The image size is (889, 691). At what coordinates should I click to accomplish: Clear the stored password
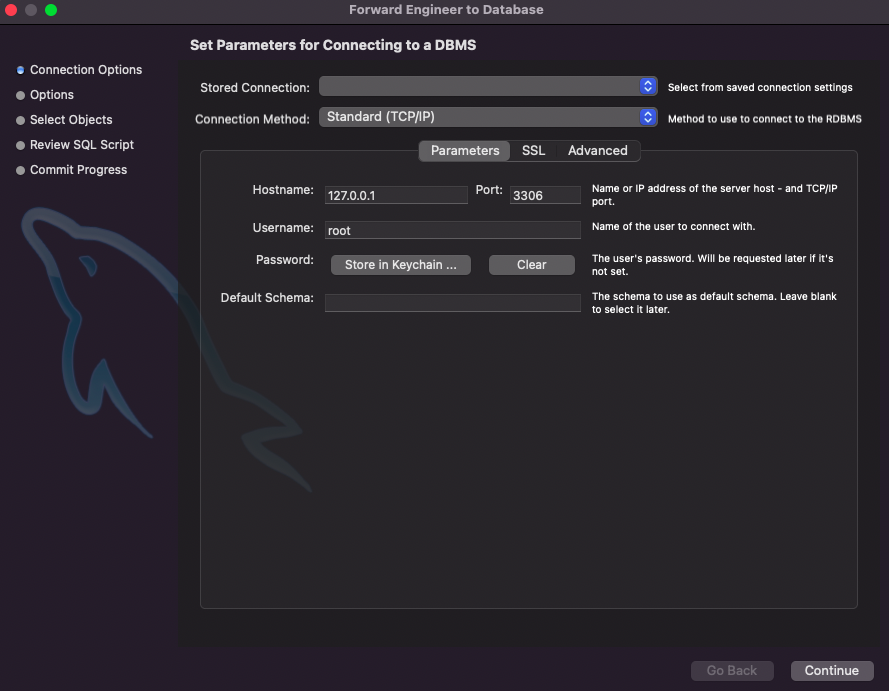click(531, 265)
